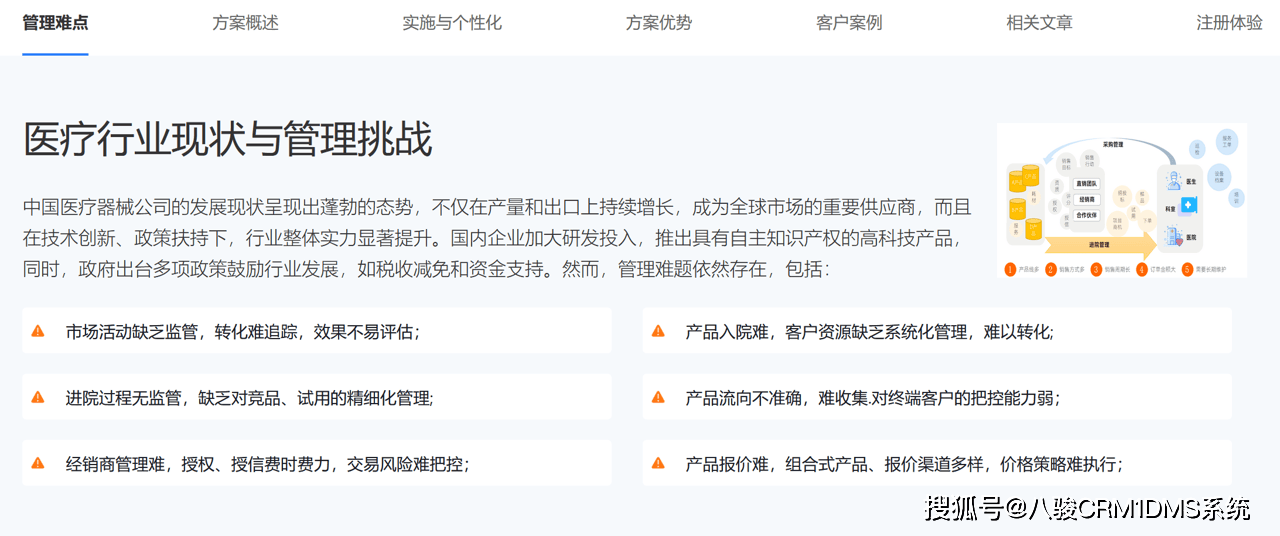
Task: Go to the 方案优势 tab
Action: (x=658, y=23)
